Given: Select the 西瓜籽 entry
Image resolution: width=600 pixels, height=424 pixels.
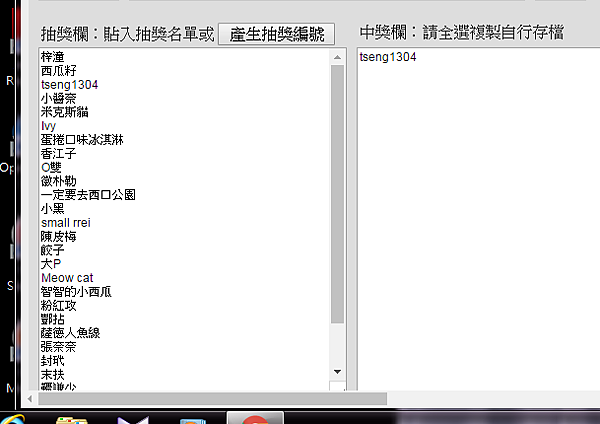Looking at the screenshot, I should 59,71.
